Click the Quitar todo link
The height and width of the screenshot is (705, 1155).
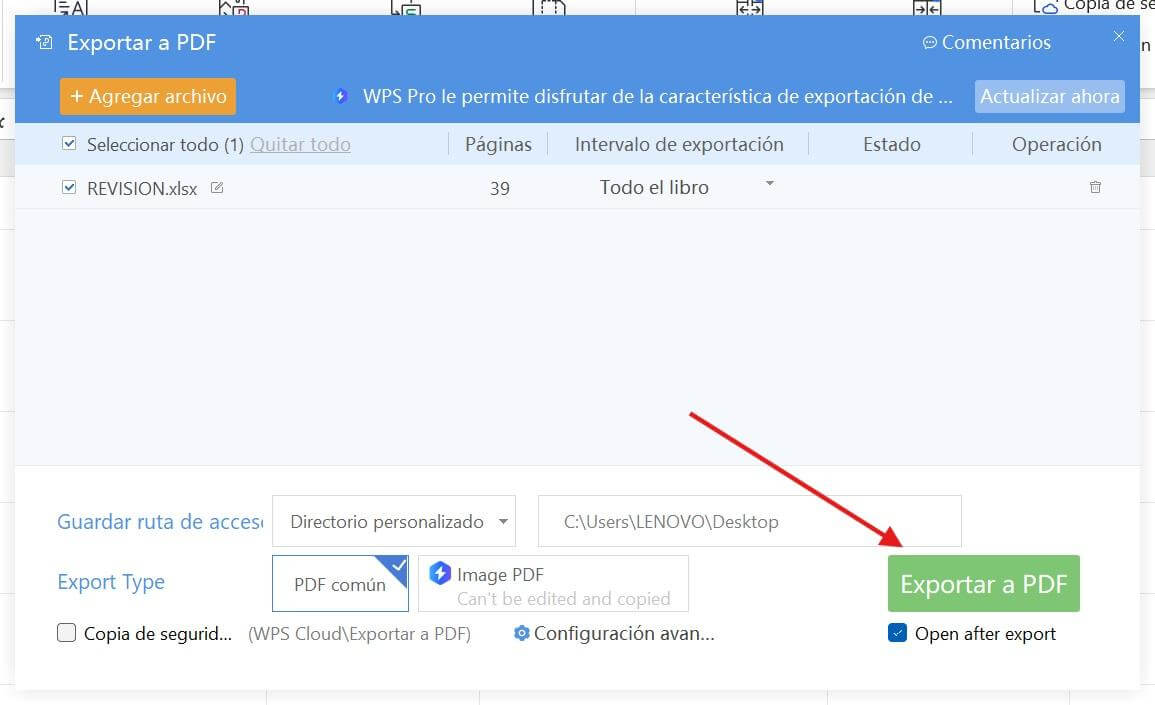(x=301, y=144)
